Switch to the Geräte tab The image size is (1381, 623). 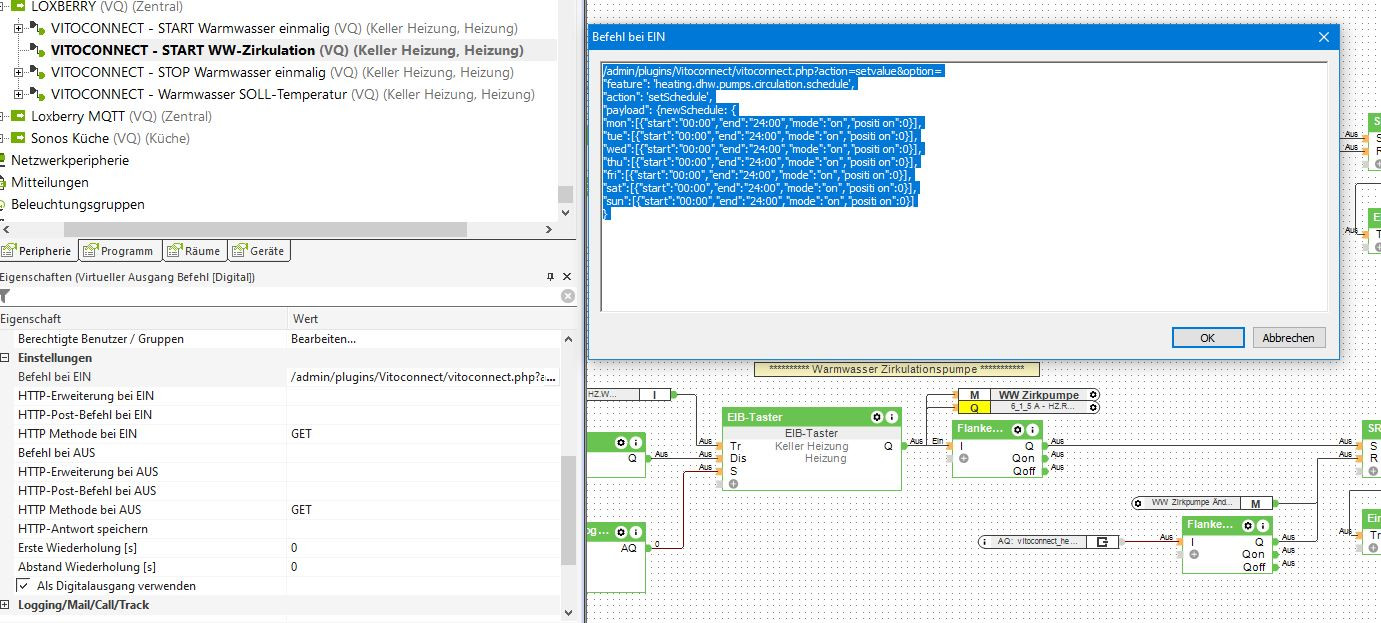coord(259,251)
